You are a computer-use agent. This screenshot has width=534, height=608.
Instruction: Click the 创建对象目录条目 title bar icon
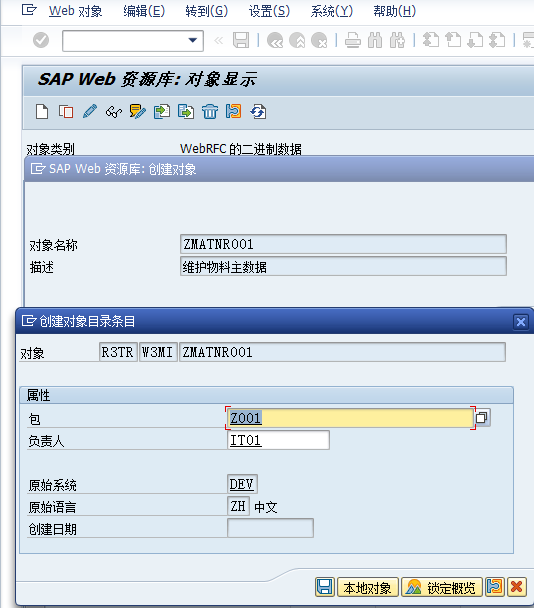click(x=29, y=321)
